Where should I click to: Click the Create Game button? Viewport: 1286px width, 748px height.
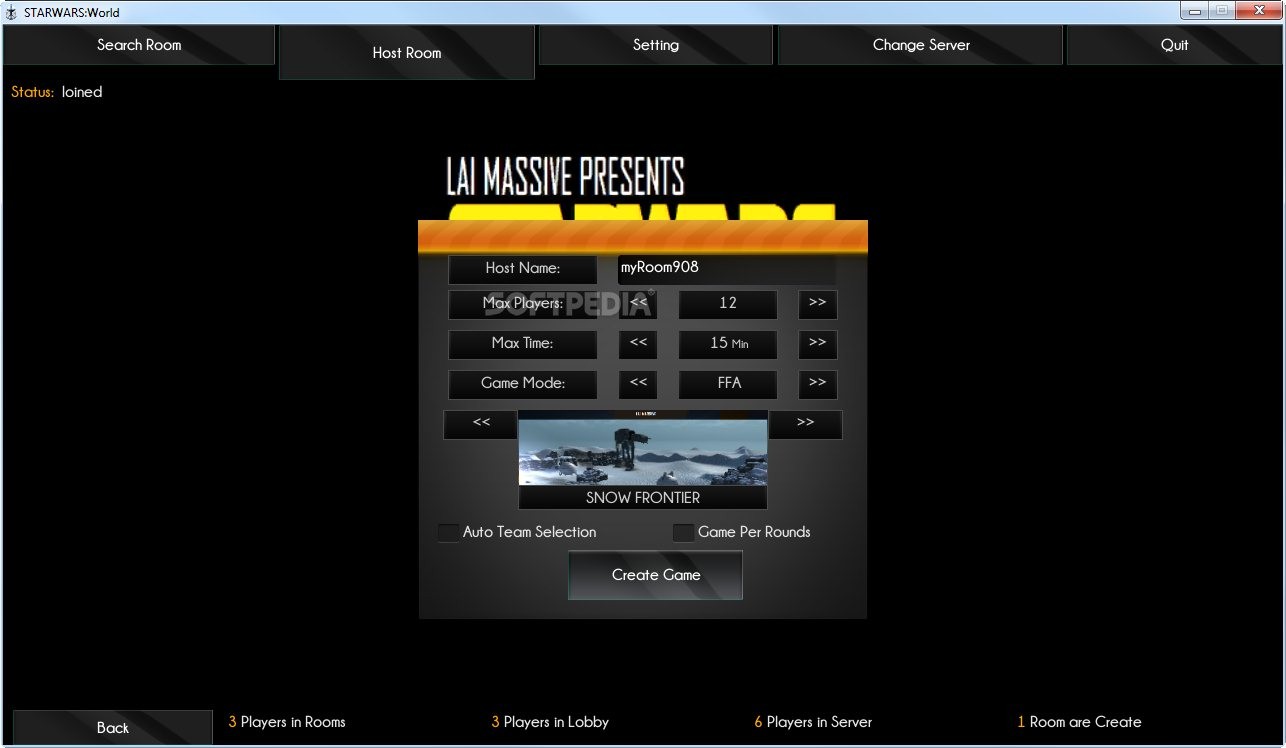[x=656, y=575]
